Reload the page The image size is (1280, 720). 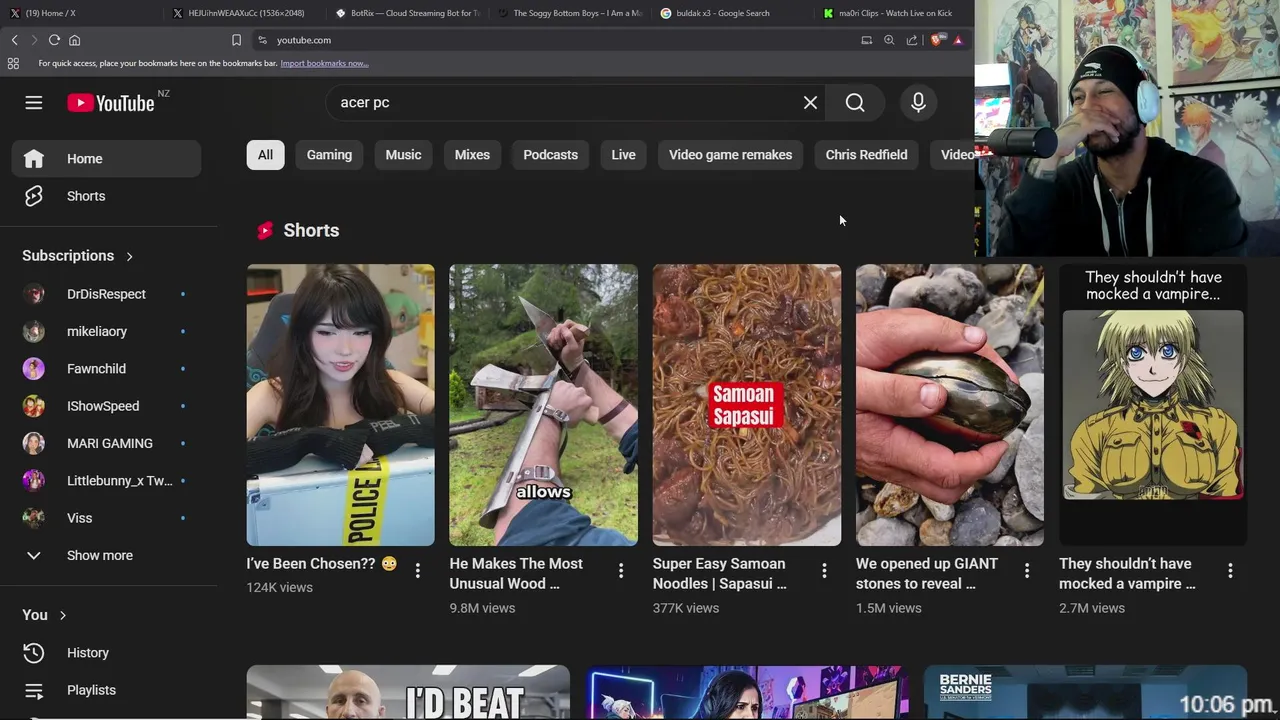tap(54, 40)
